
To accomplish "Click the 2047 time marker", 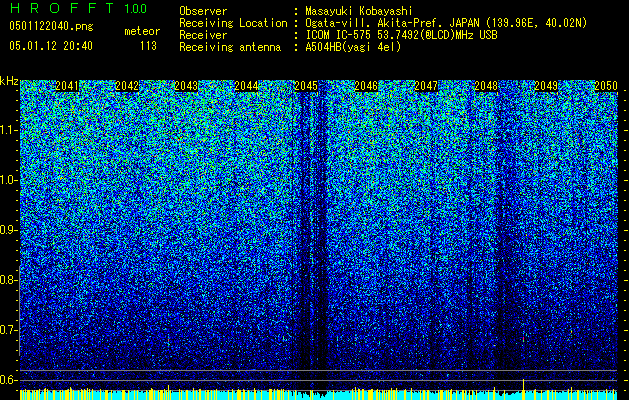I will point(426,86).
